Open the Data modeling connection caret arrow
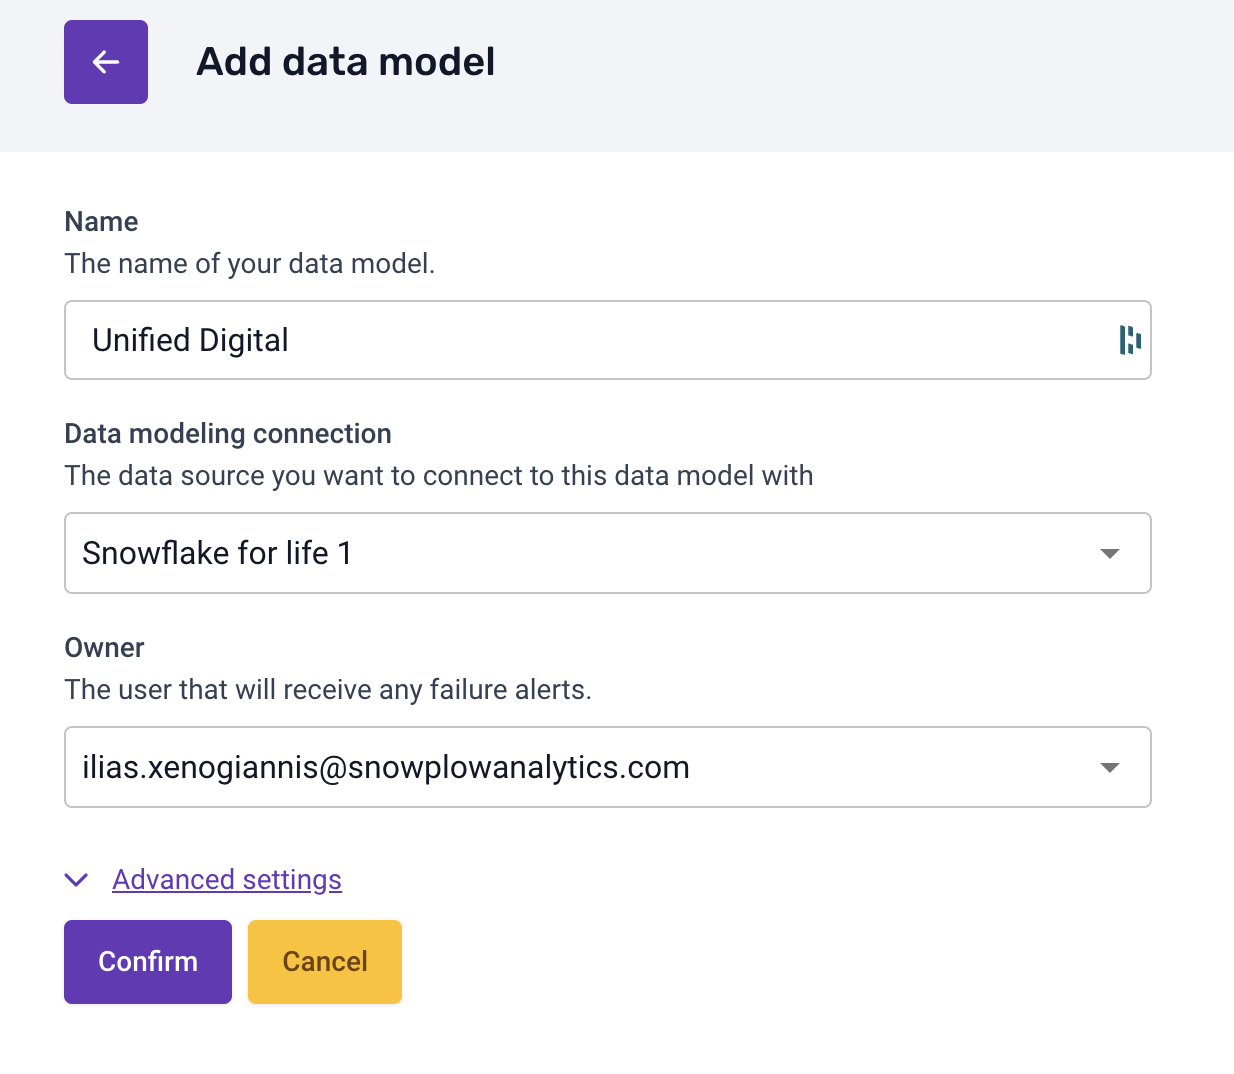This screenshot has width=1234, height=1074. 1109,553
